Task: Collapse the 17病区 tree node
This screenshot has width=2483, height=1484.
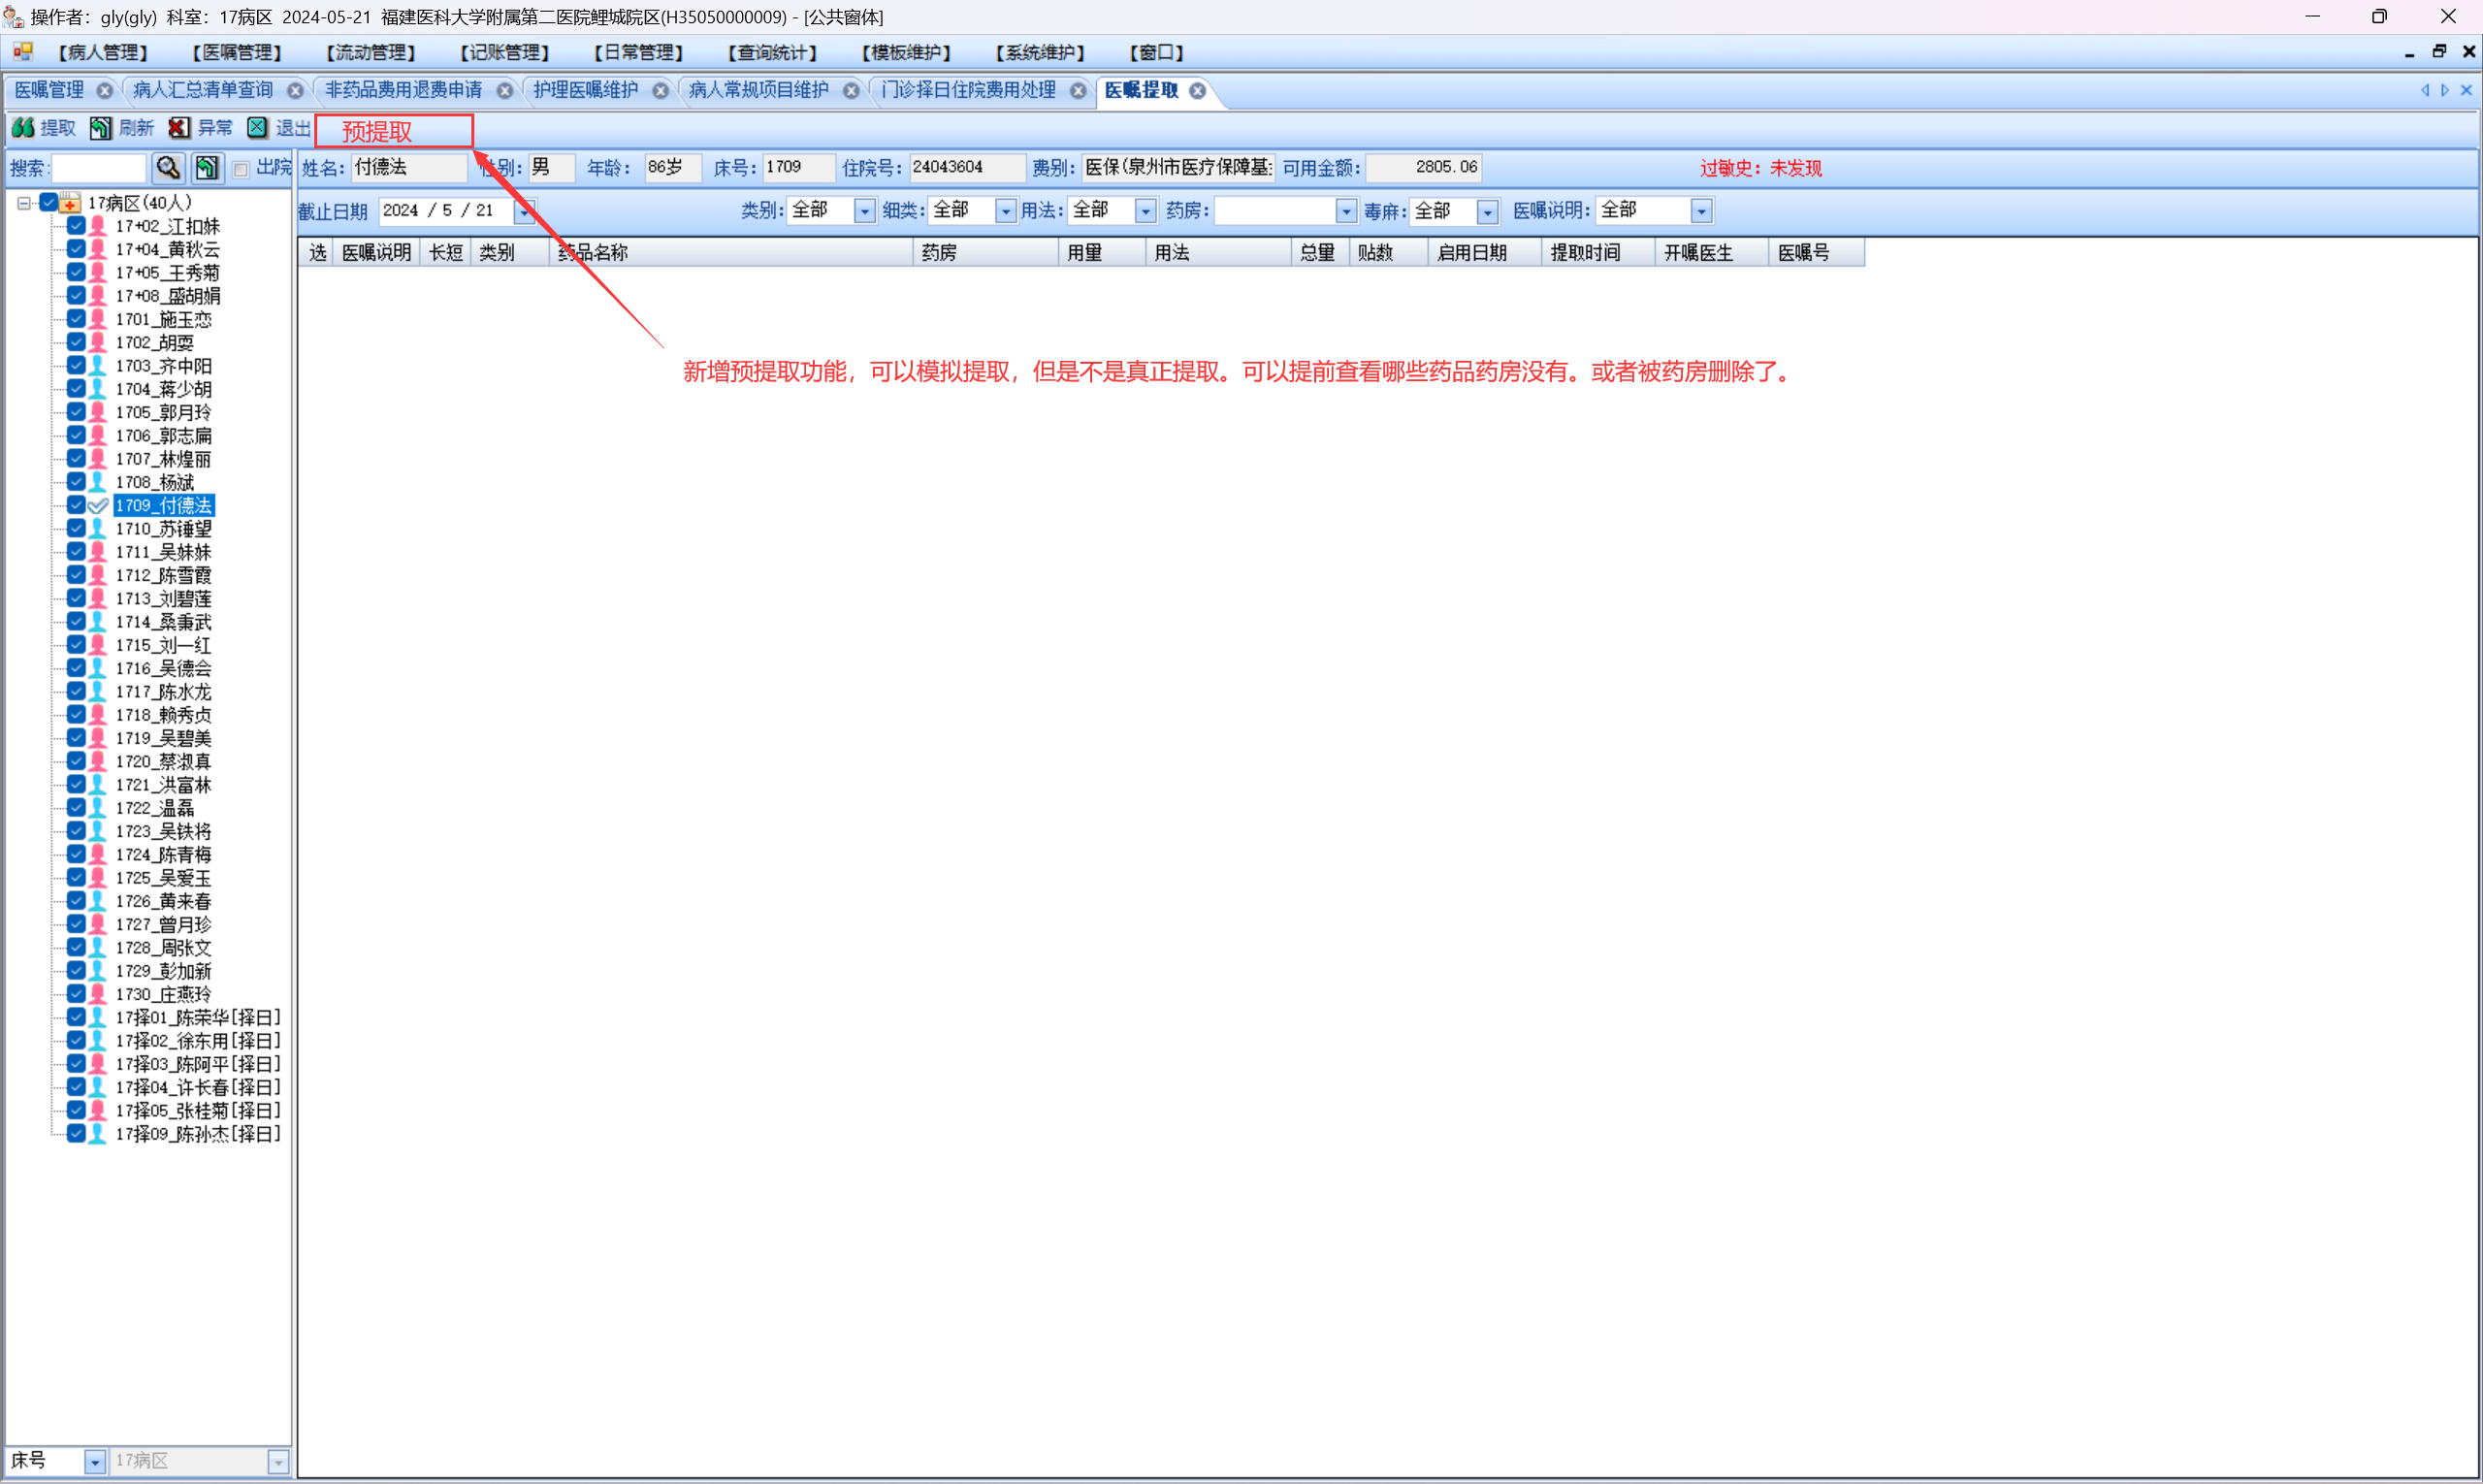Action: (x=24, y=202)
